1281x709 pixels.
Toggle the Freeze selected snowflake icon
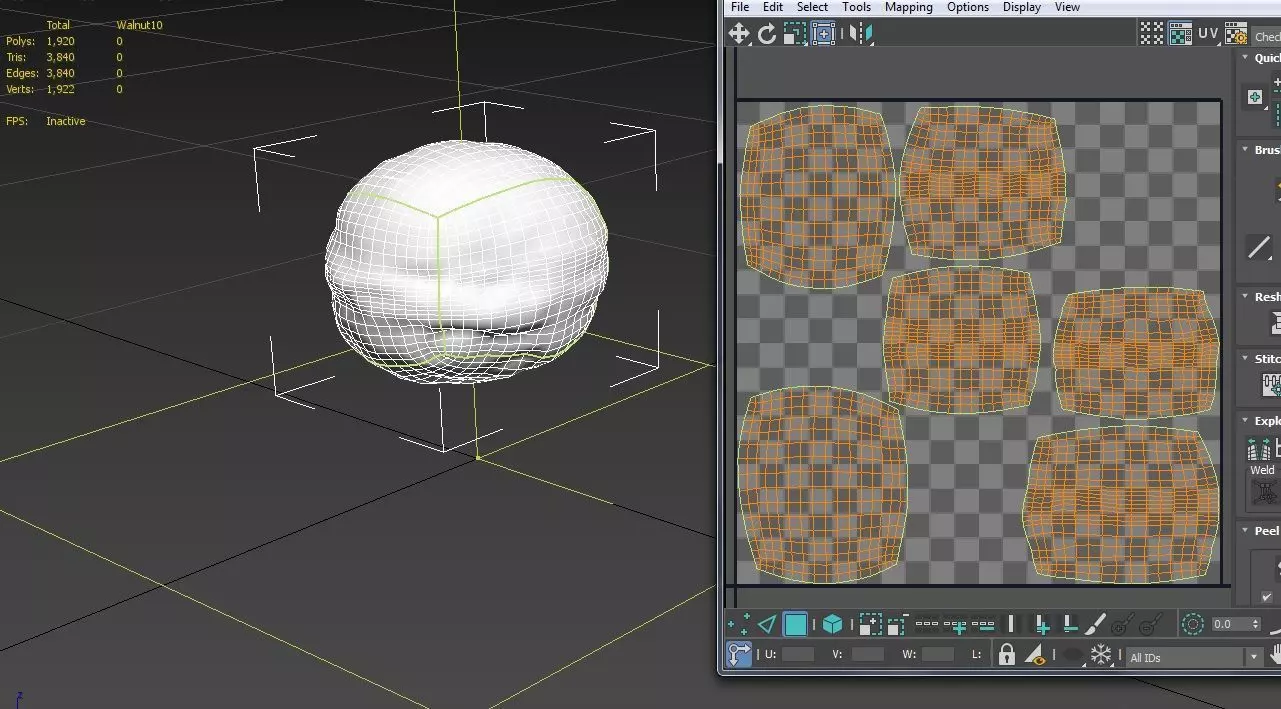pyautogui.click(x=1101, y=655)
